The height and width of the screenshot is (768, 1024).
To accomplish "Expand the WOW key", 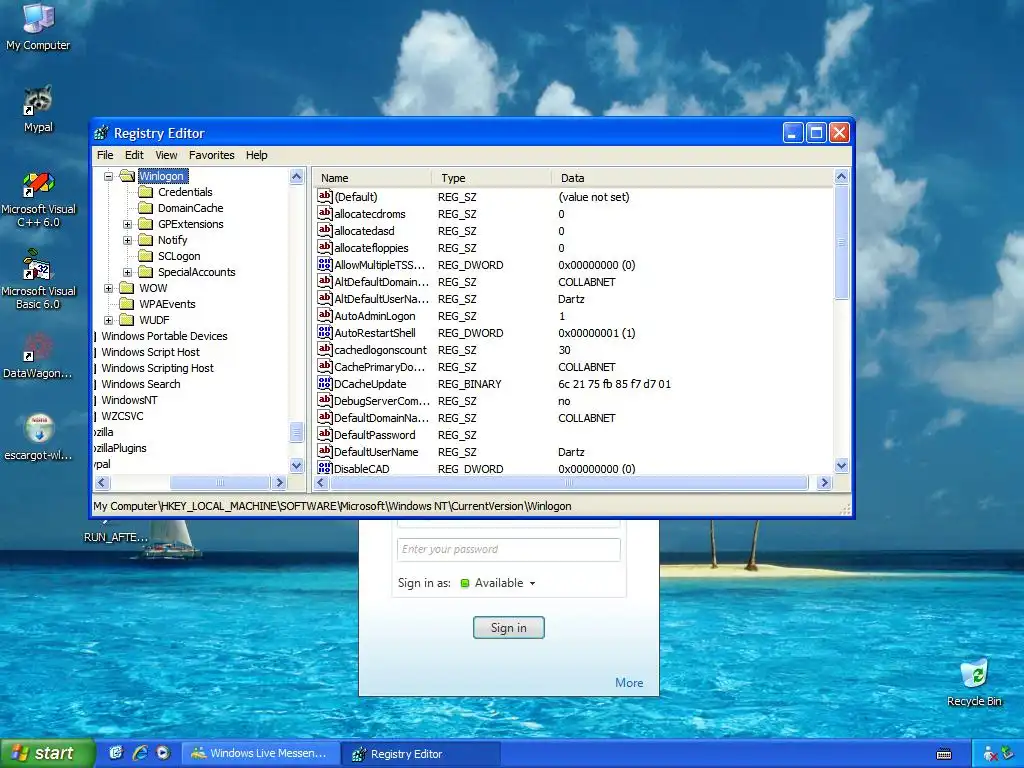I will coord(109,288).
